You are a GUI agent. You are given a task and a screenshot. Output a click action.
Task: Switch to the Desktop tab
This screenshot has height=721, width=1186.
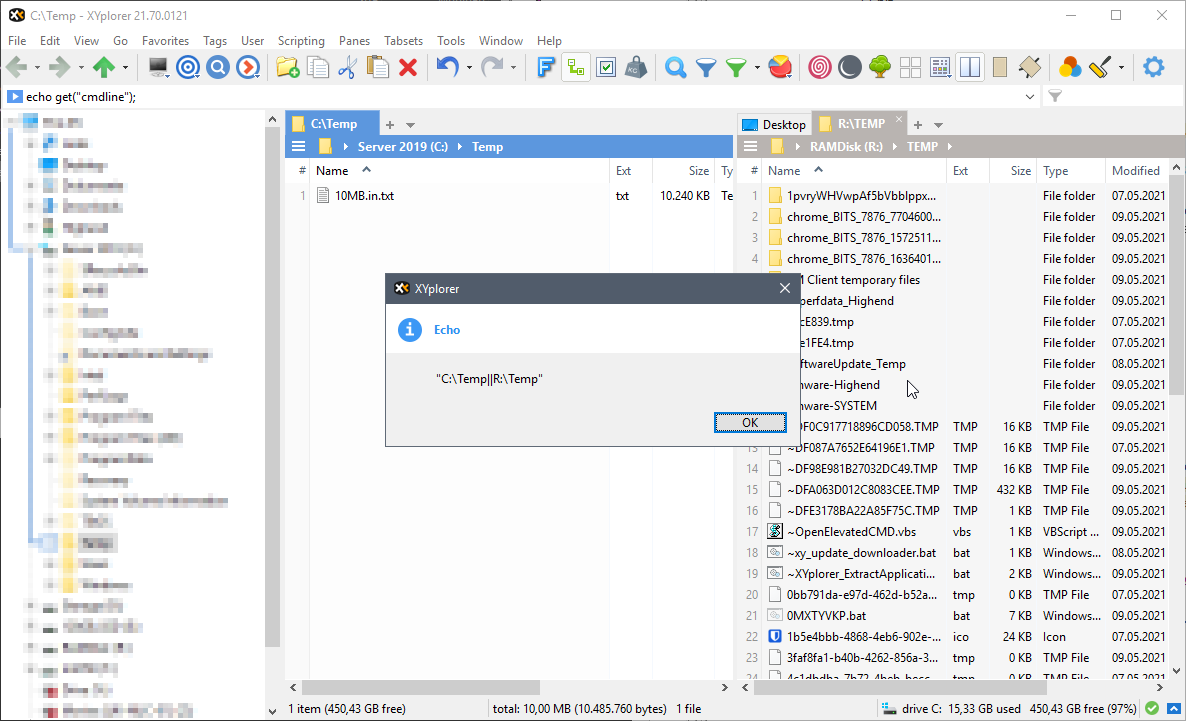click(774, 124)
